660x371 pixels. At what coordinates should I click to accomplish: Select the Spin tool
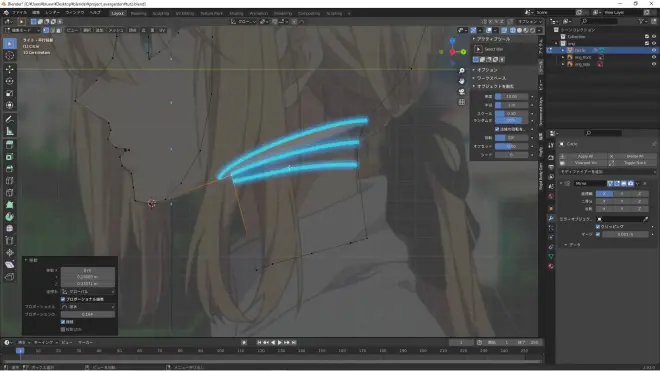tap(10, 217)
